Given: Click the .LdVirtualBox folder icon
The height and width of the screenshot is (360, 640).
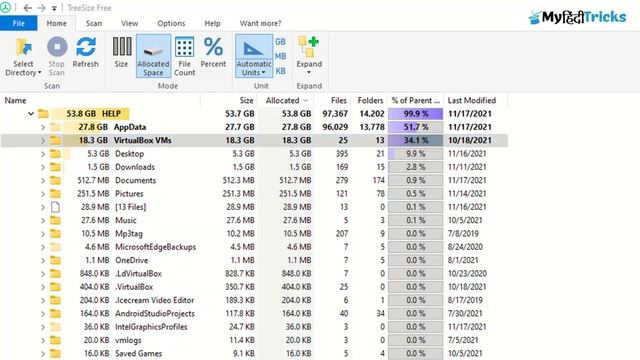Looking at the screenshot, I should pos(56,274).
